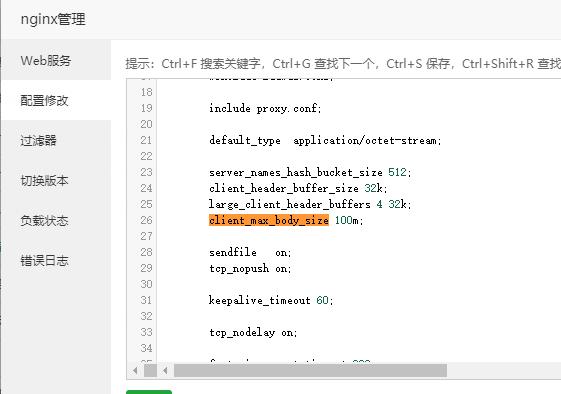This screenshot has width=561, height=394.
Task: Click keepalive_timeout directive
Action: [x=260, y=300]
